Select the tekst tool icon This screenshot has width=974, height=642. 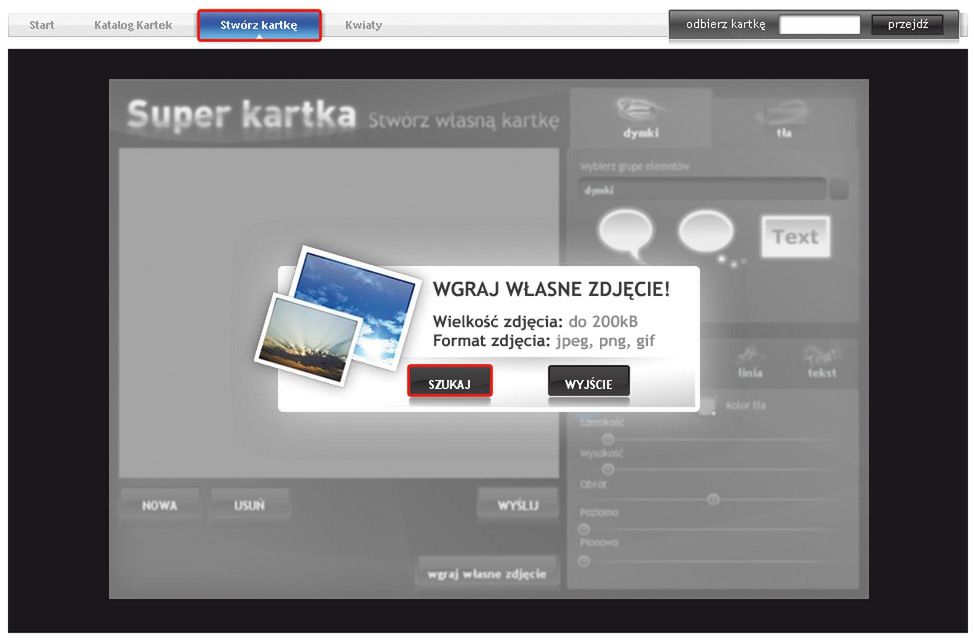click(821, 362)
